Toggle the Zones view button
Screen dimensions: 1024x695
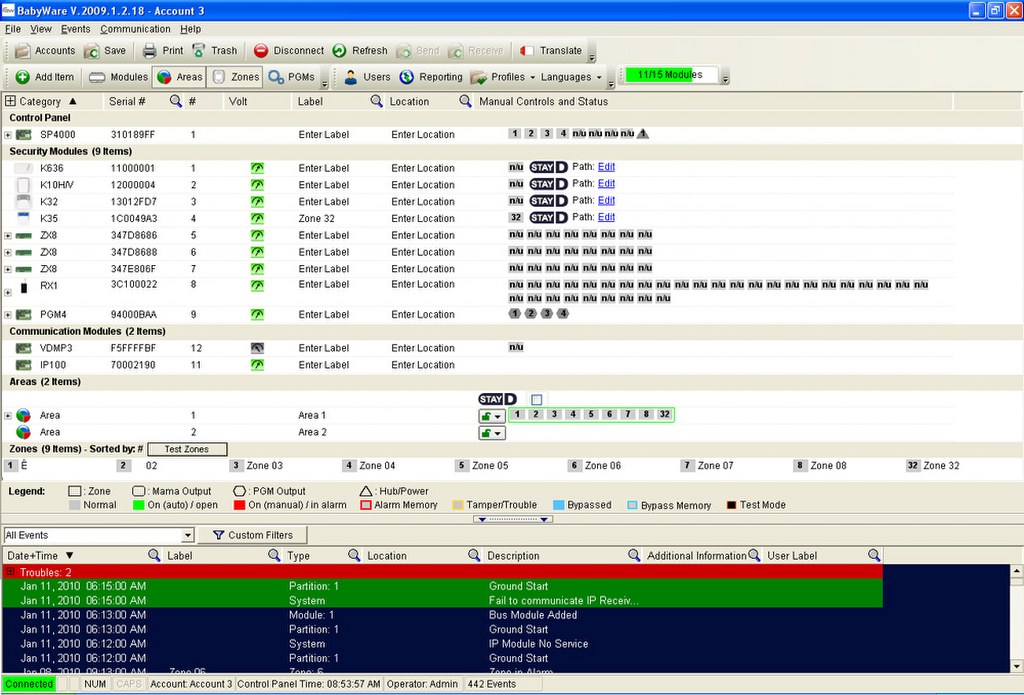coord(235,77)
